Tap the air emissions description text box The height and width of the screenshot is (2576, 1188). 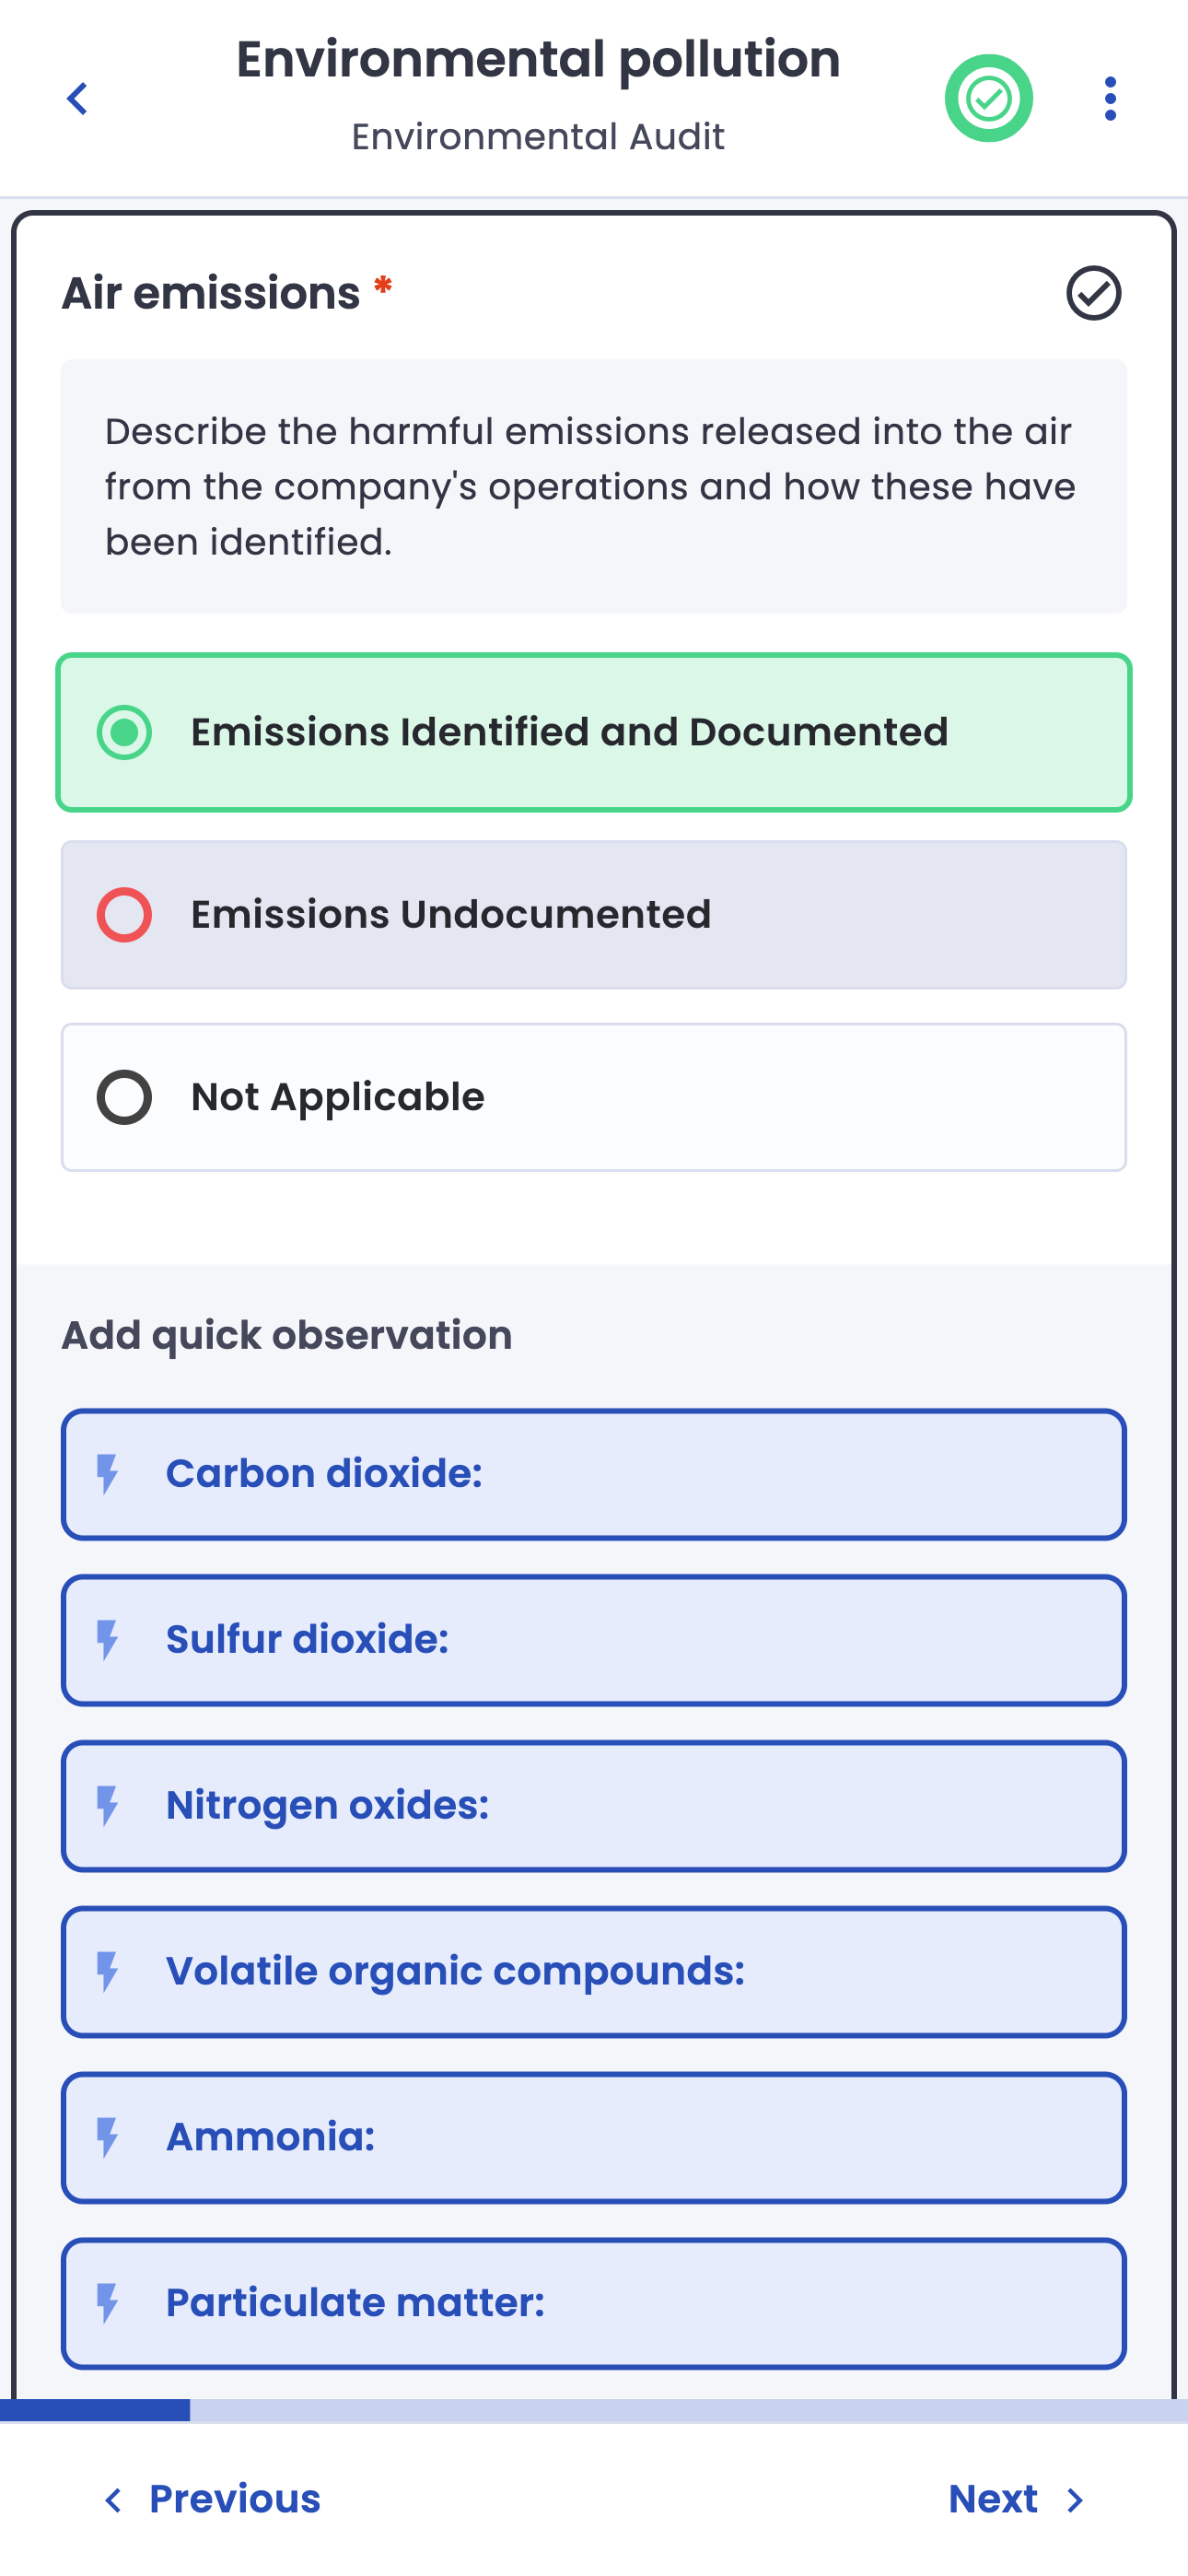click(x=593, y=487)
